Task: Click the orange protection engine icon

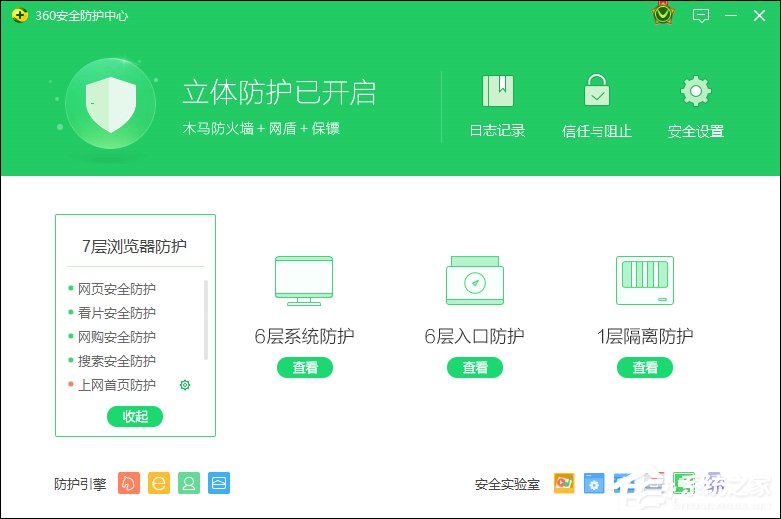Action: click(129, 483)
